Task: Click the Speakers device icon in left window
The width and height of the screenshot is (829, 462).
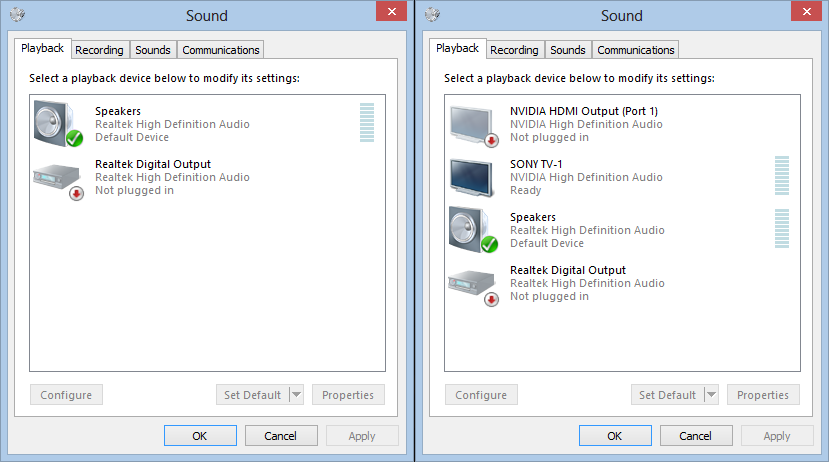Action: pyautogui.click(x=56, y=123)
